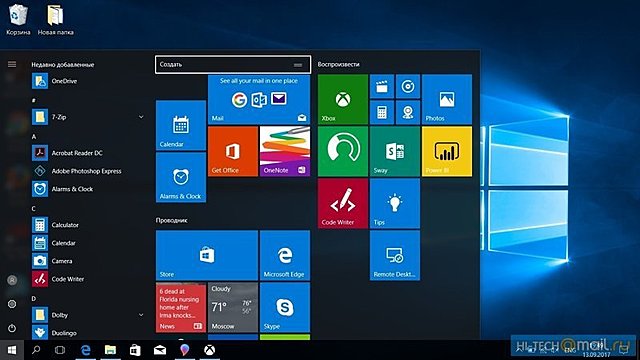Click the 'Создать' group name field
640x360 pixels.
[233, 64]
